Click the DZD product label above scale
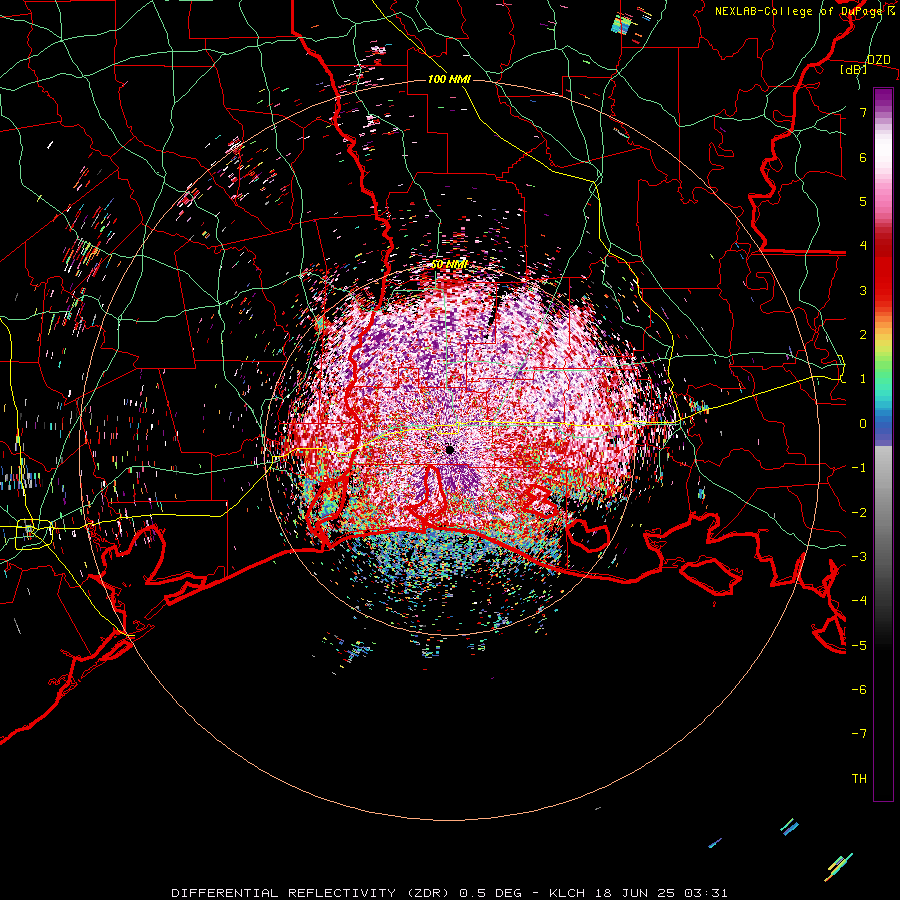 [879, 60]
